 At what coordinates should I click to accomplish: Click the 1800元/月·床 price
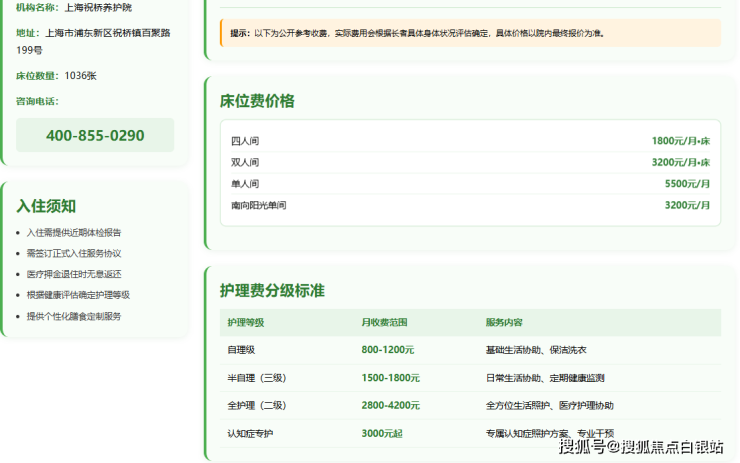coord(681,141)
